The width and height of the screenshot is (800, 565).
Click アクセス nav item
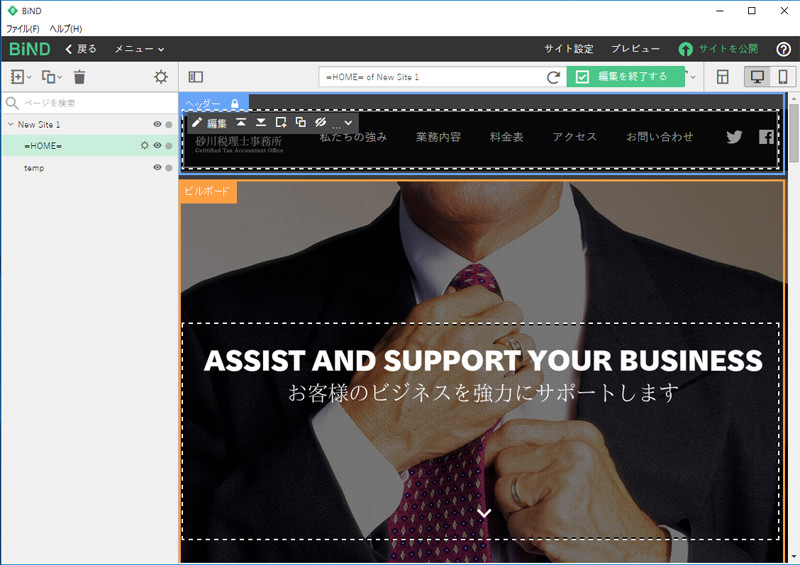point(574,137)
